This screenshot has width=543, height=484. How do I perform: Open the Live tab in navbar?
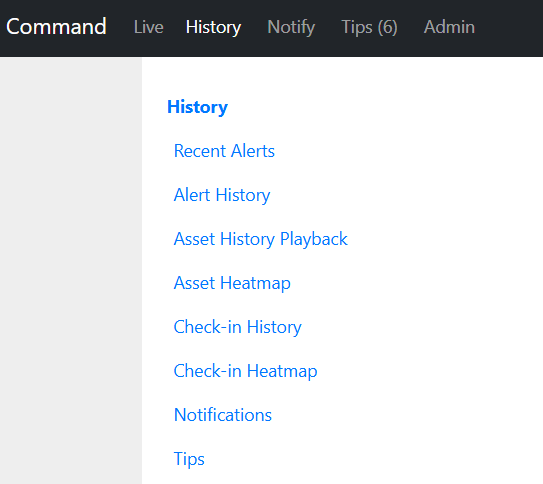(149, 27)
